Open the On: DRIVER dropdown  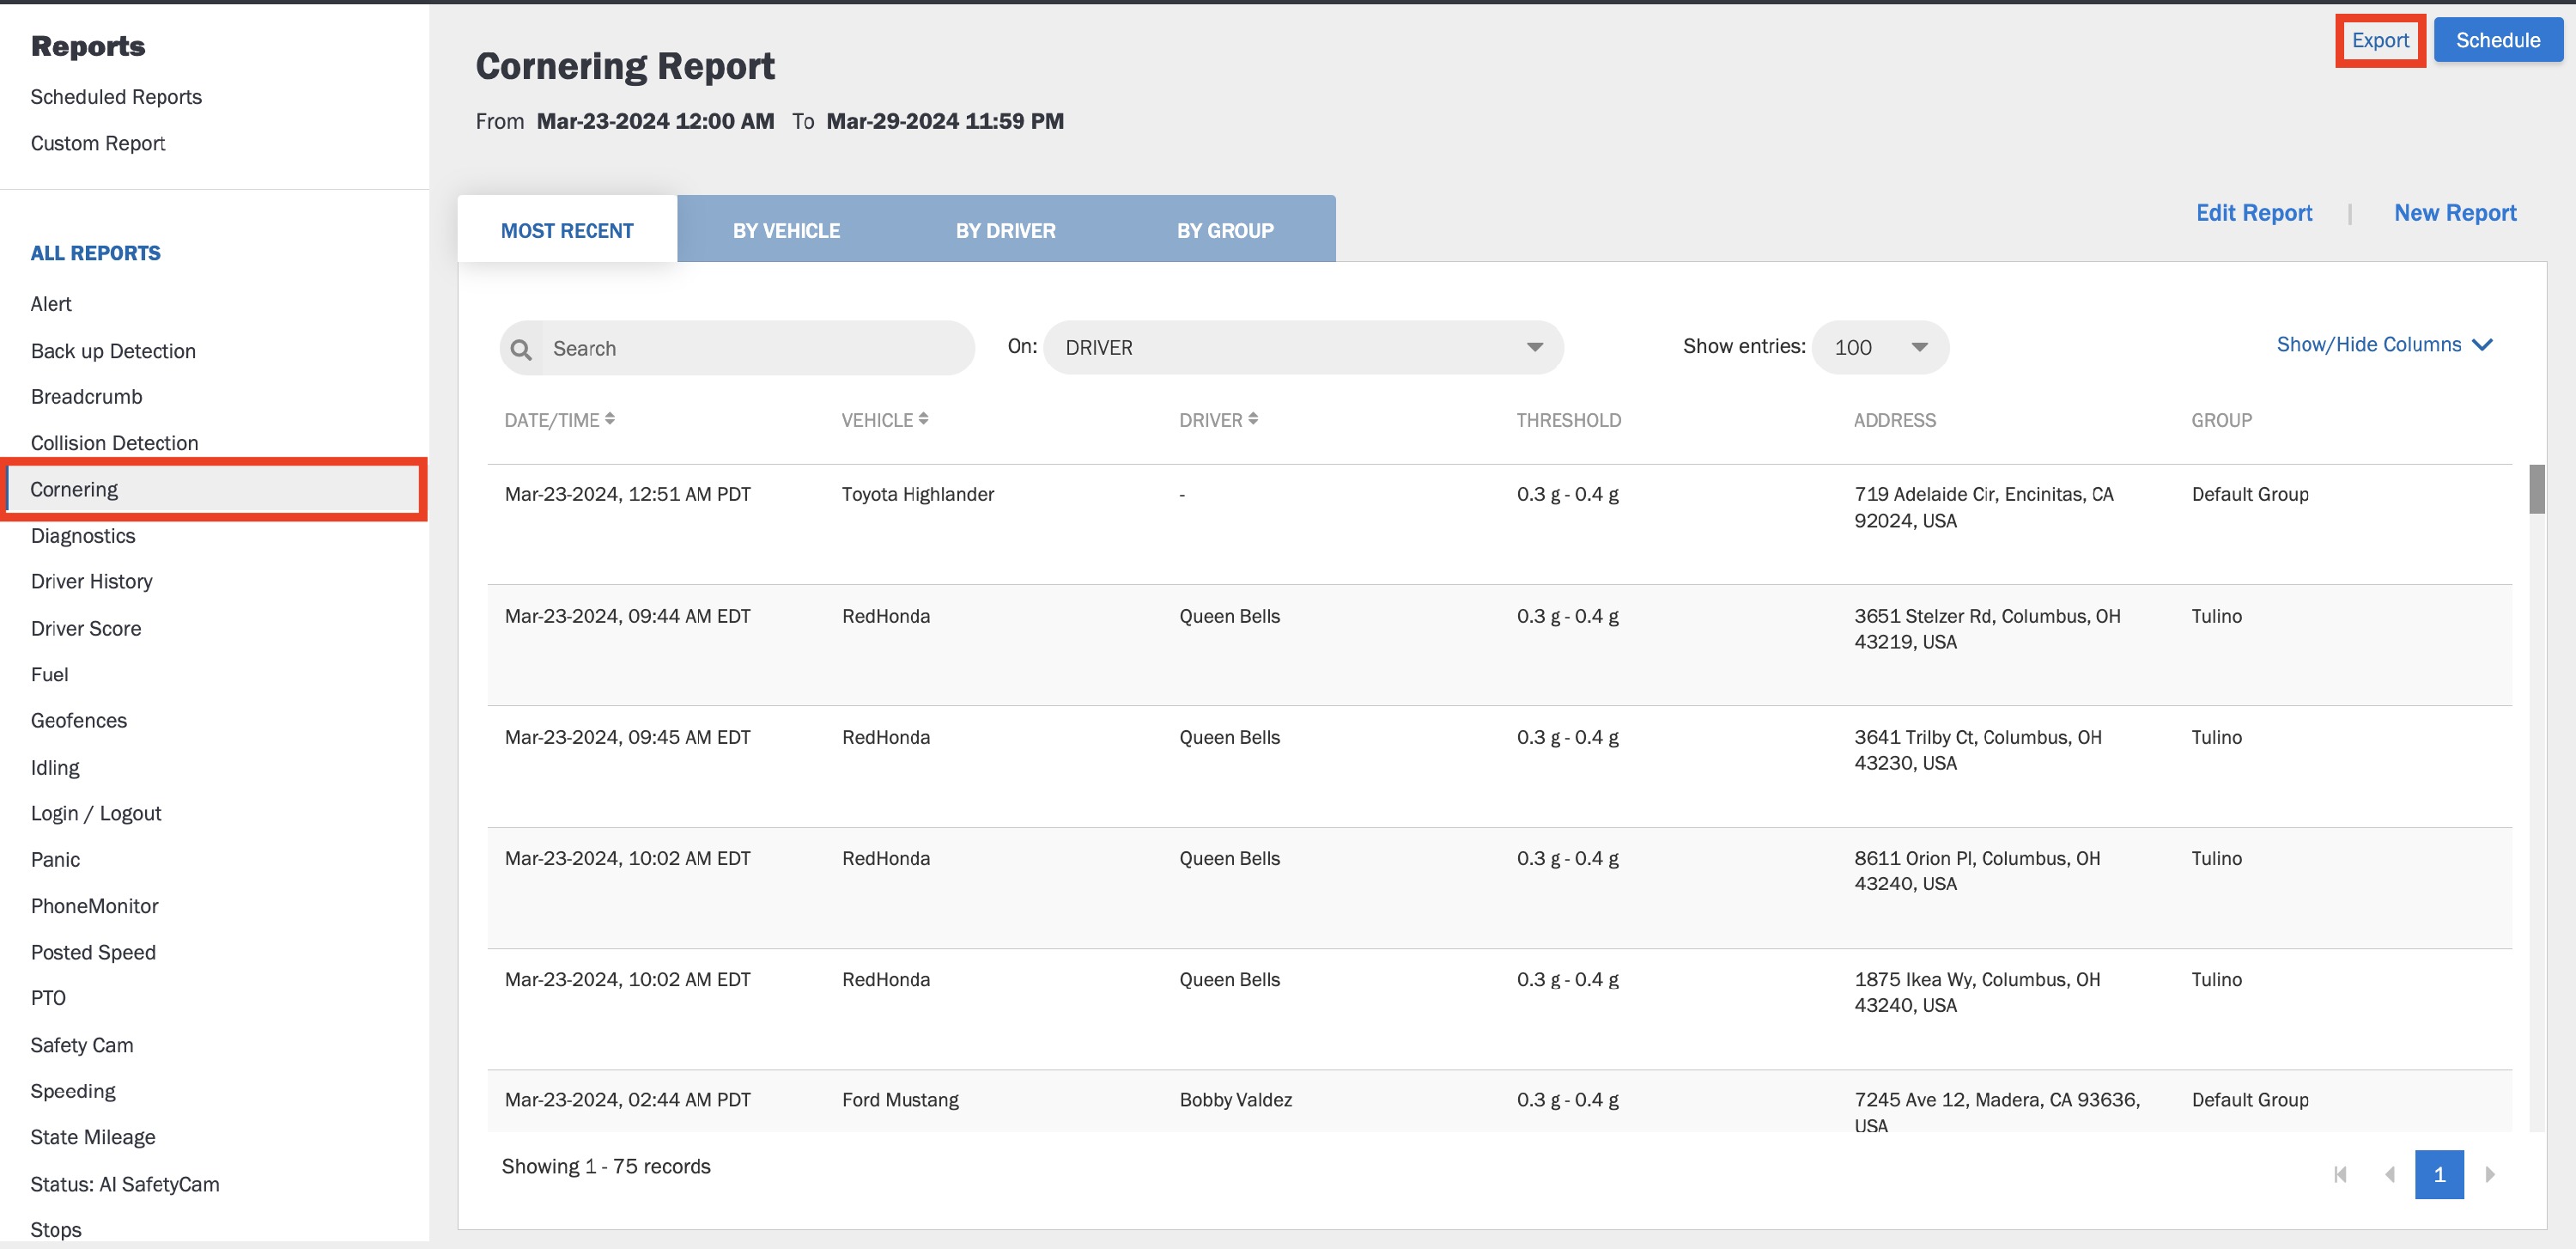tap(1303, 348)
